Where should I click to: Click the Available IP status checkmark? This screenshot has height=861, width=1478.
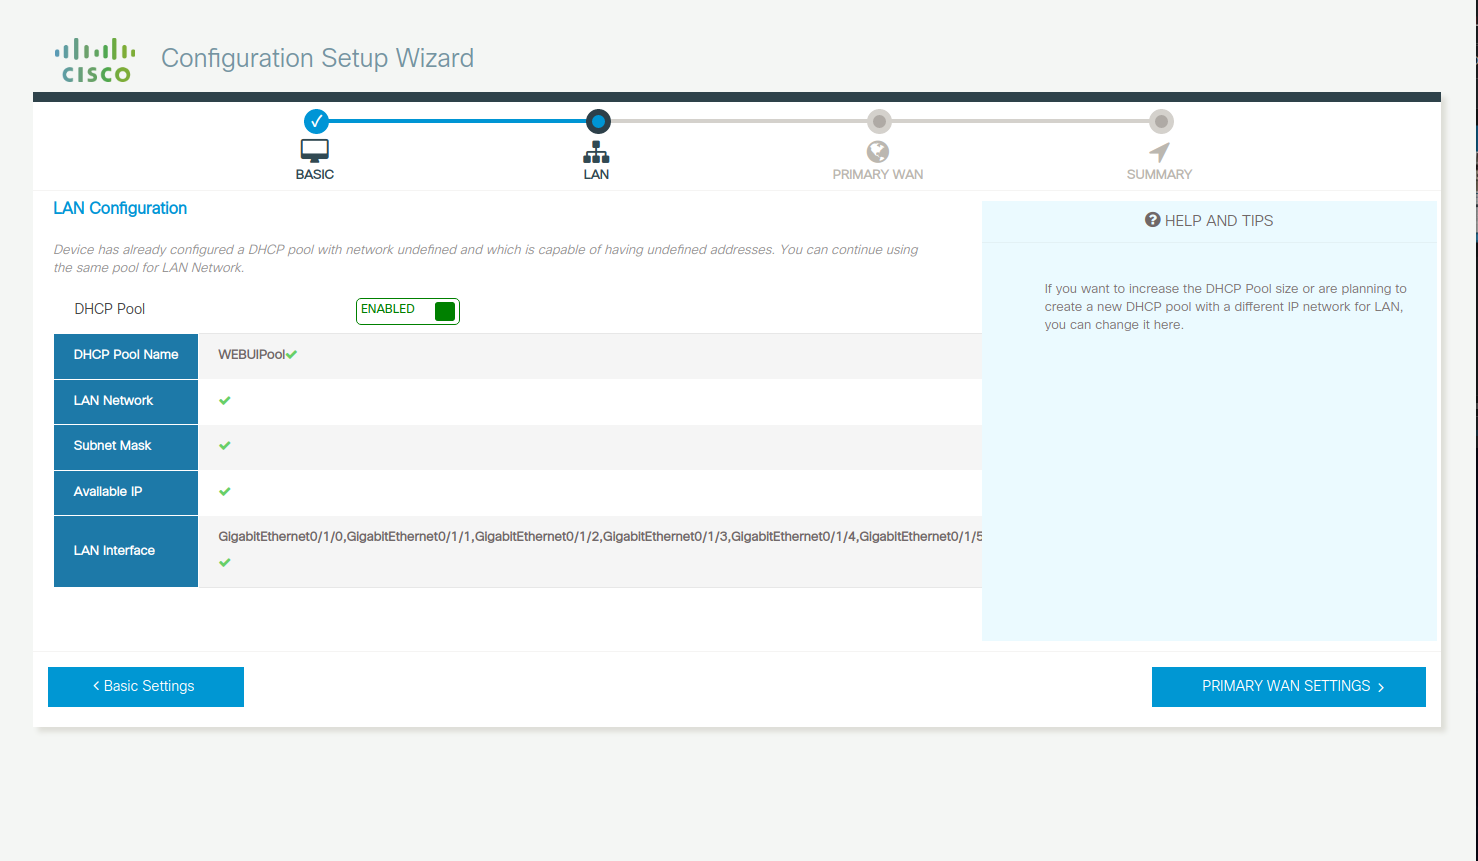point(224,491)
